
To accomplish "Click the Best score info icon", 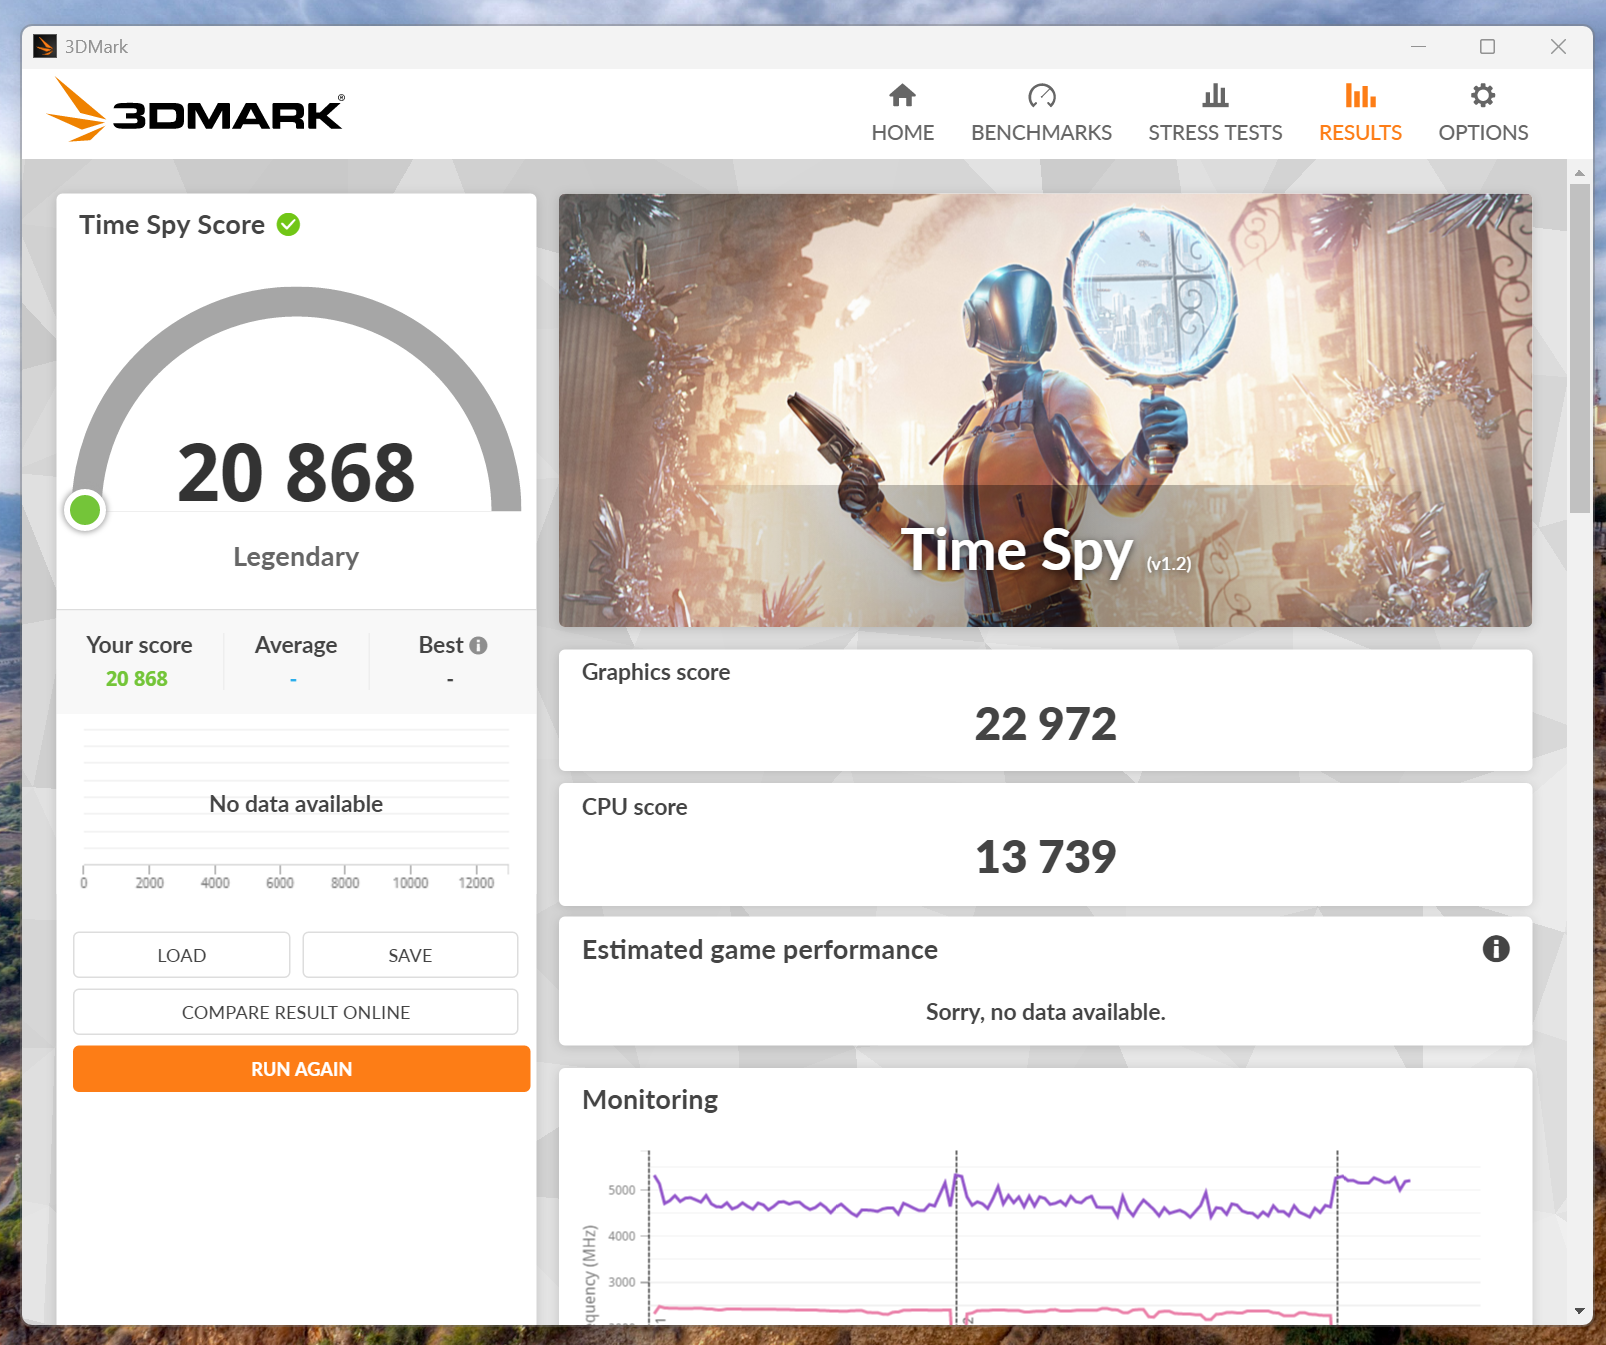I will (x=479, y=646).
